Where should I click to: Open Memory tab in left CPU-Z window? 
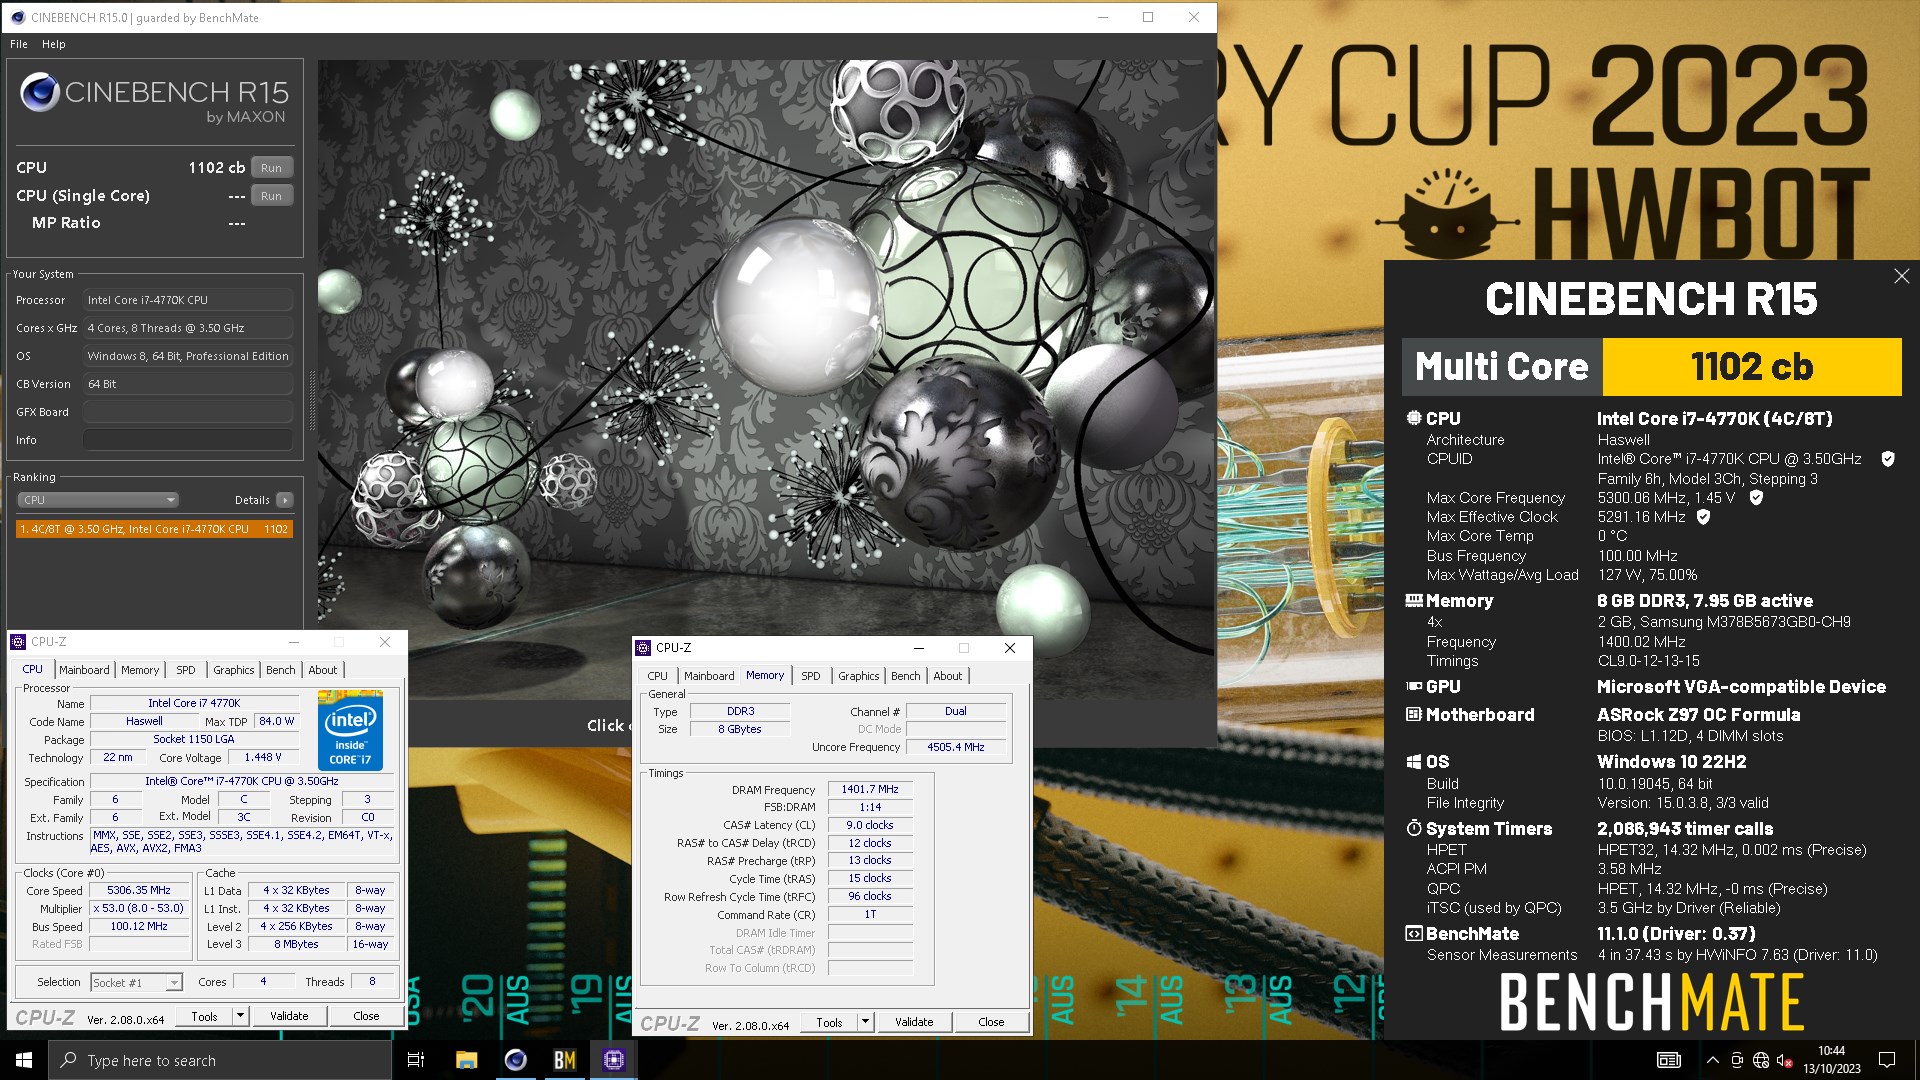coord(140,670)
